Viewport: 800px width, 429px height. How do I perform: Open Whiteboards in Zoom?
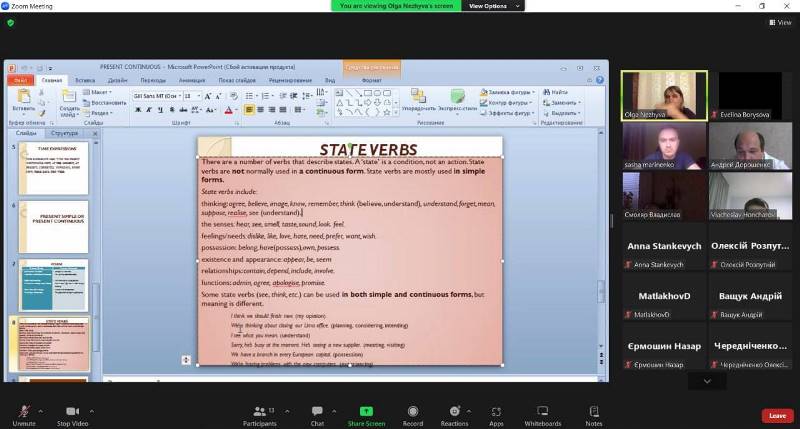(x=543, y=415)
